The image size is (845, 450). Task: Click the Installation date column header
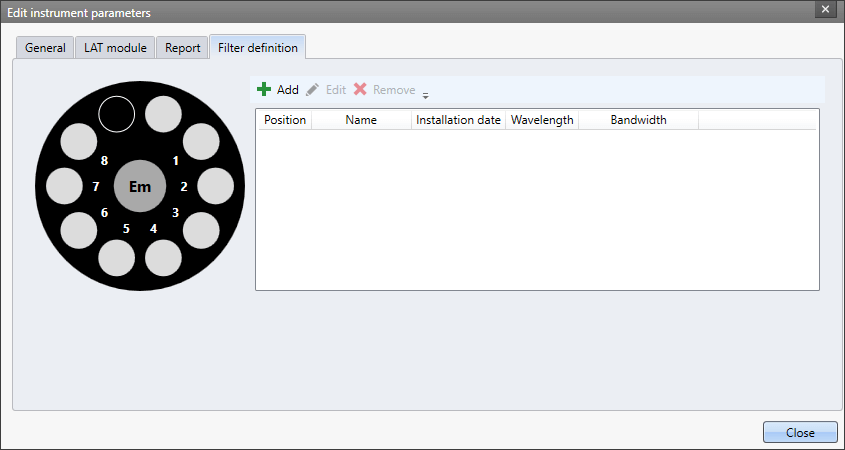[x=458, y=120]
